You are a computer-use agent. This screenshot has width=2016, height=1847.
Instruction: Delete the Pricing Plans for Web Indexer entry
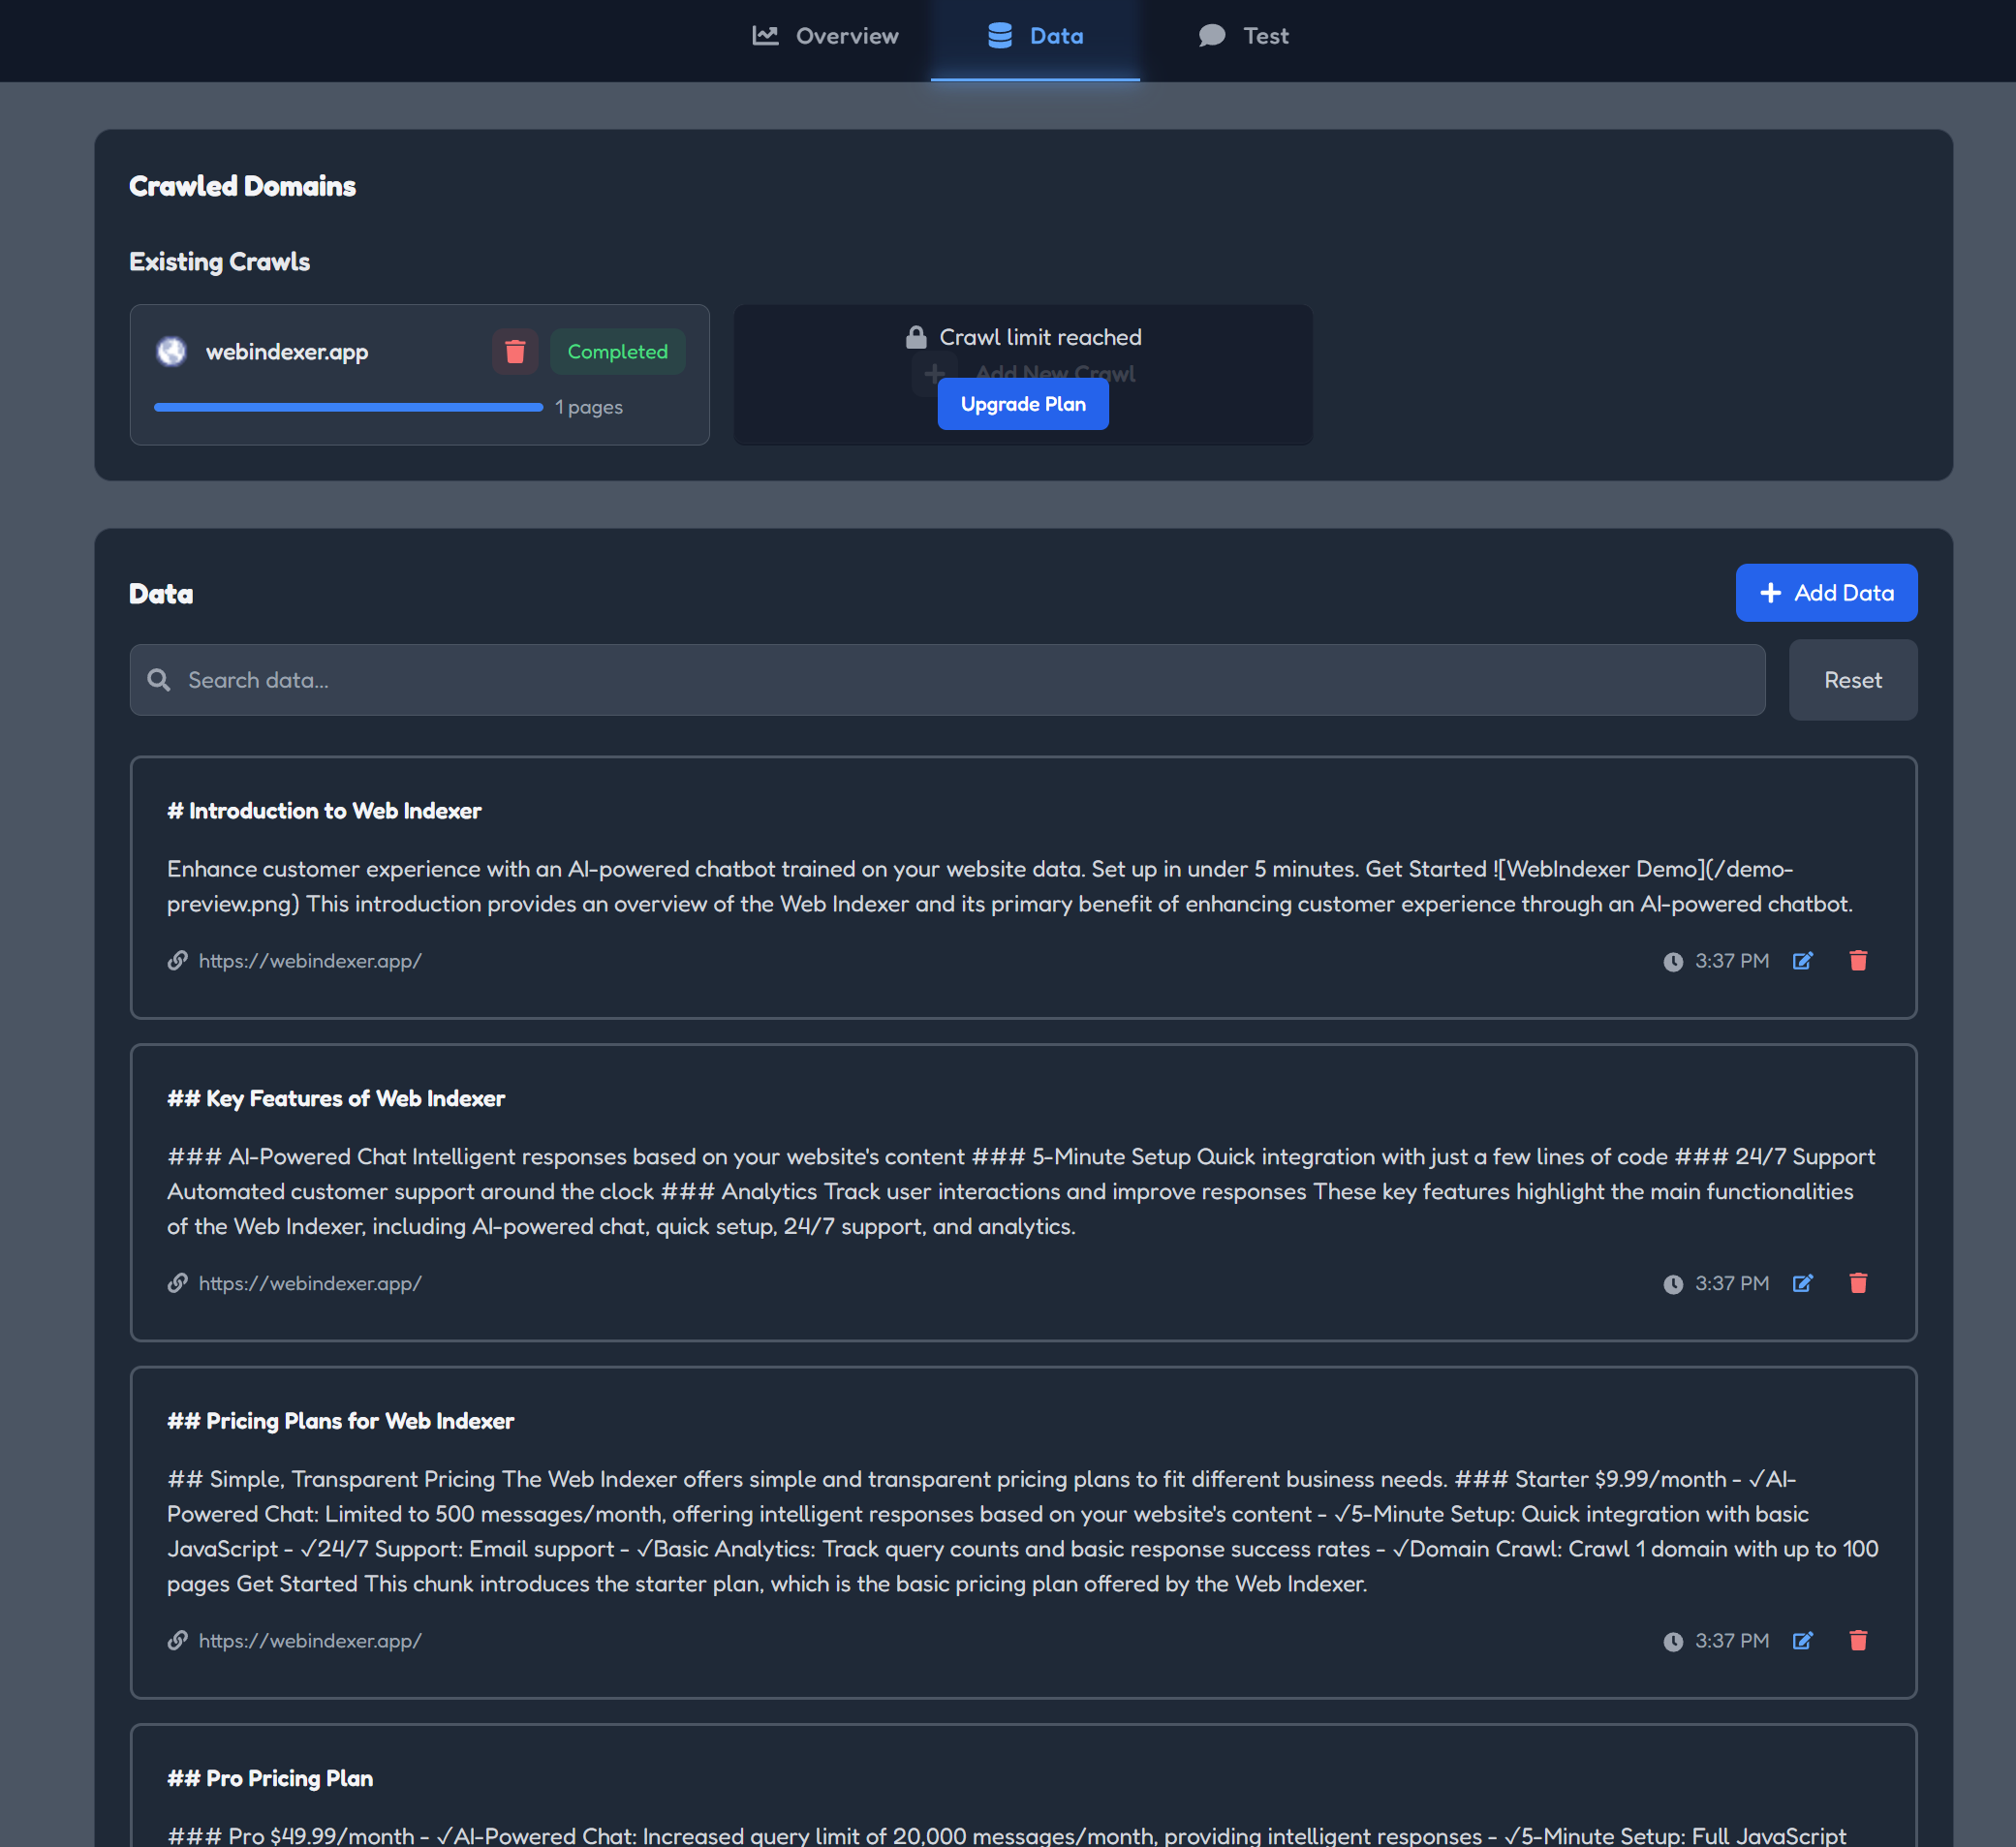click(1858, 1641)
